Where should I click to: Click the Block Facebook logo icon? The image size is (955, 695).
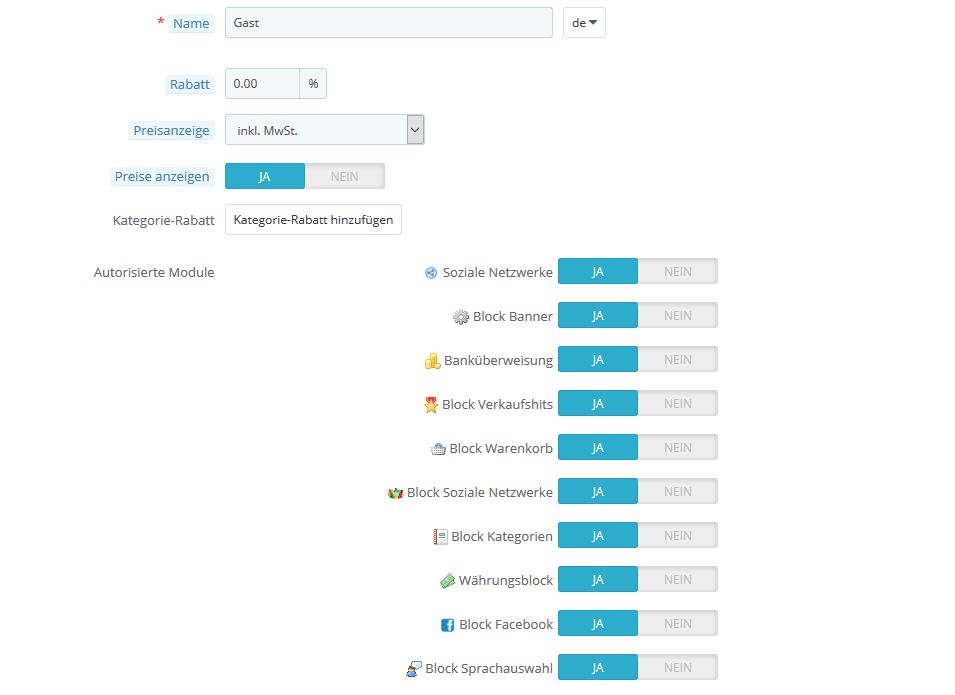point(448,625)
